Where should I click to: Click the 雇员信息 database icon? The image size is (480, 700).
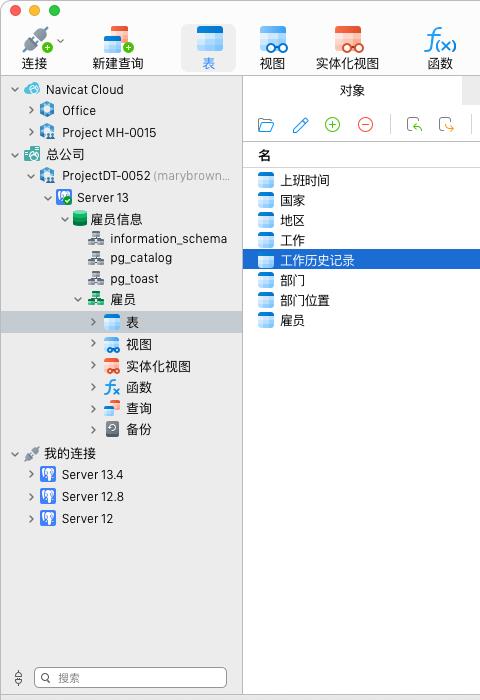point(80,218)
